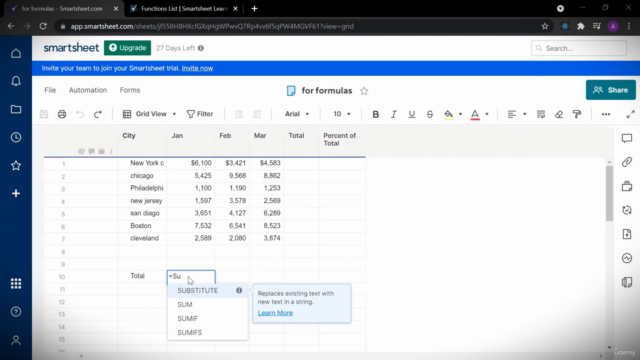
Task: Click the browser address bar URL
Action: (x=212, y=26)
